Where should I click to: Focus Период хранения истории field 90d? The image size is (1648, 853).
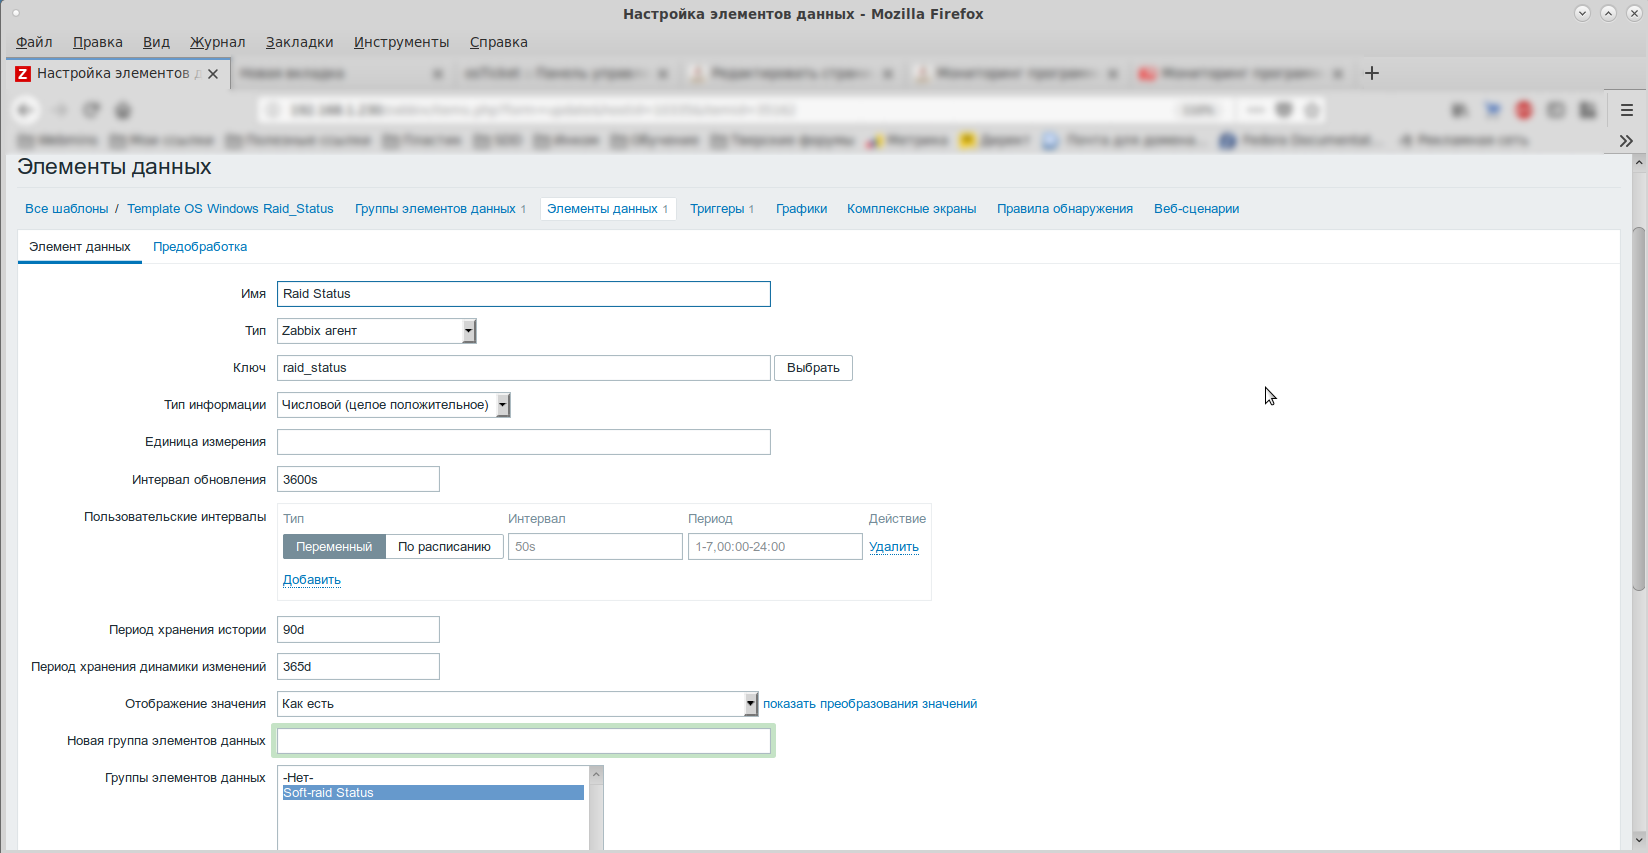point(358,630)
